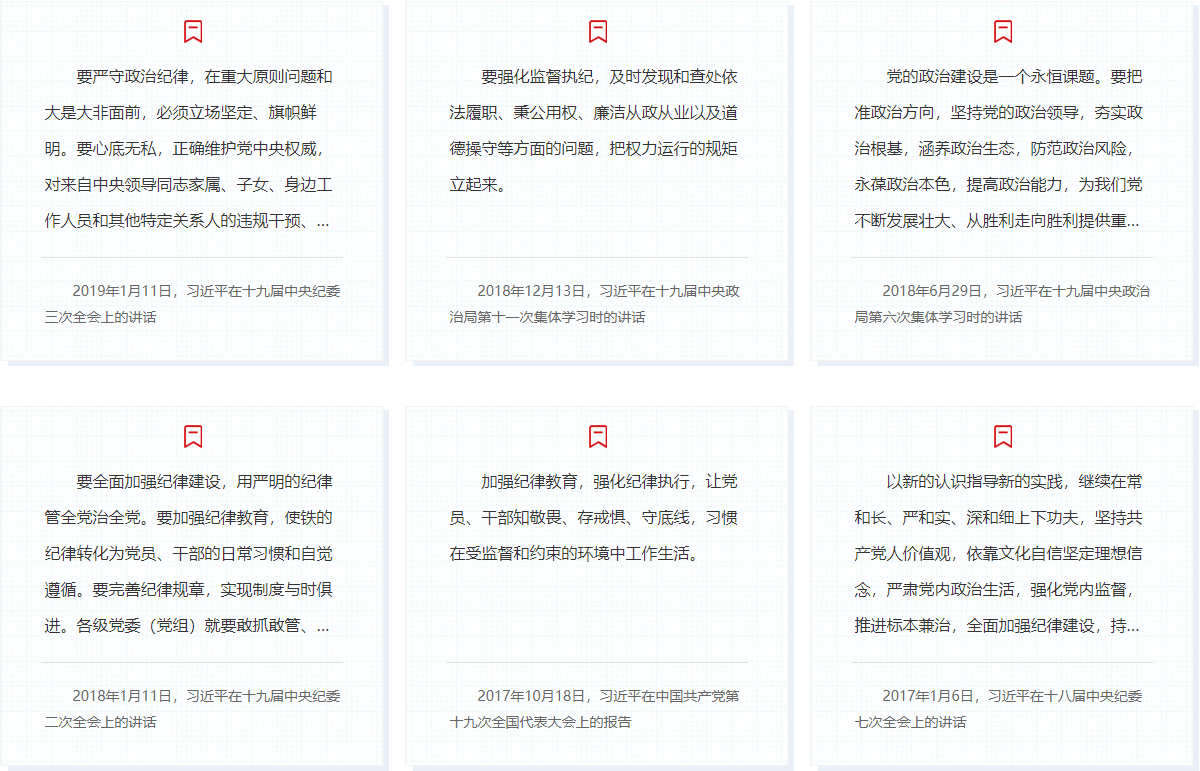Select the 2017年10月18日 report source caption
This screenshot has height=771, width=1200.
[596, 708]
